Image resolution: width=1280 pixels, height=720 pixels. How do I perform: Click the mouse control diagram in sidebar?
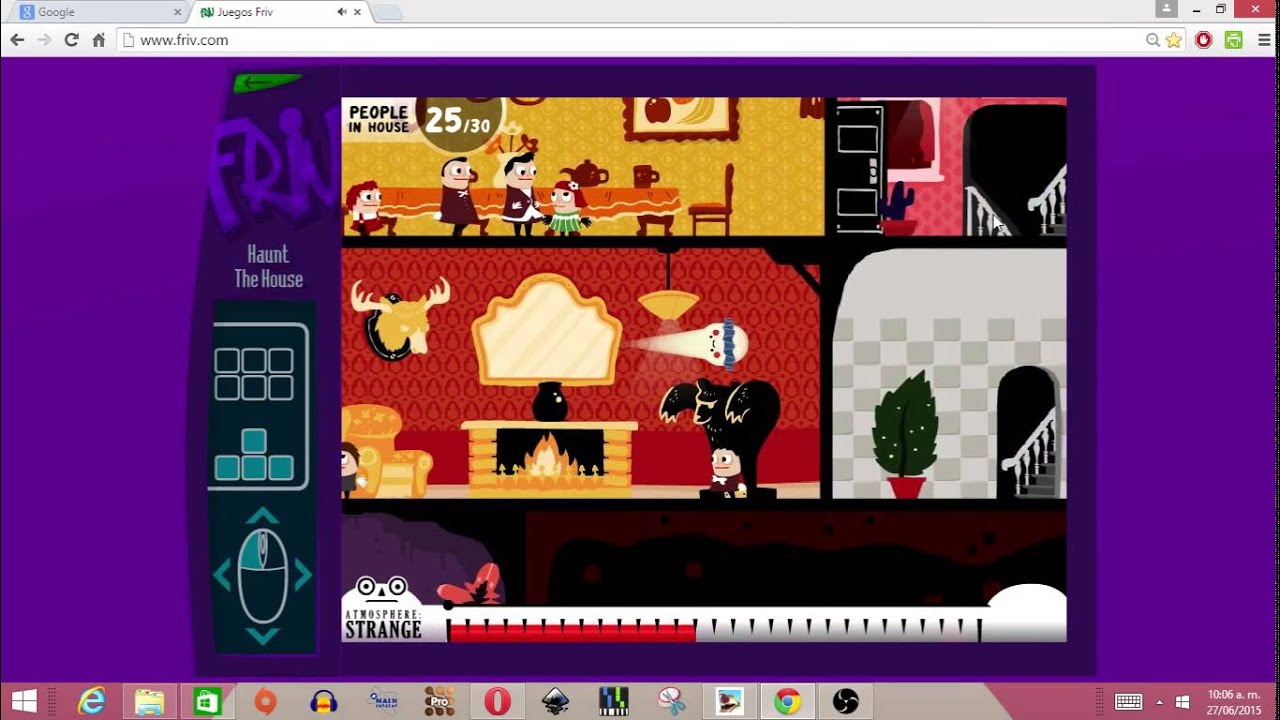click(262, 577)
